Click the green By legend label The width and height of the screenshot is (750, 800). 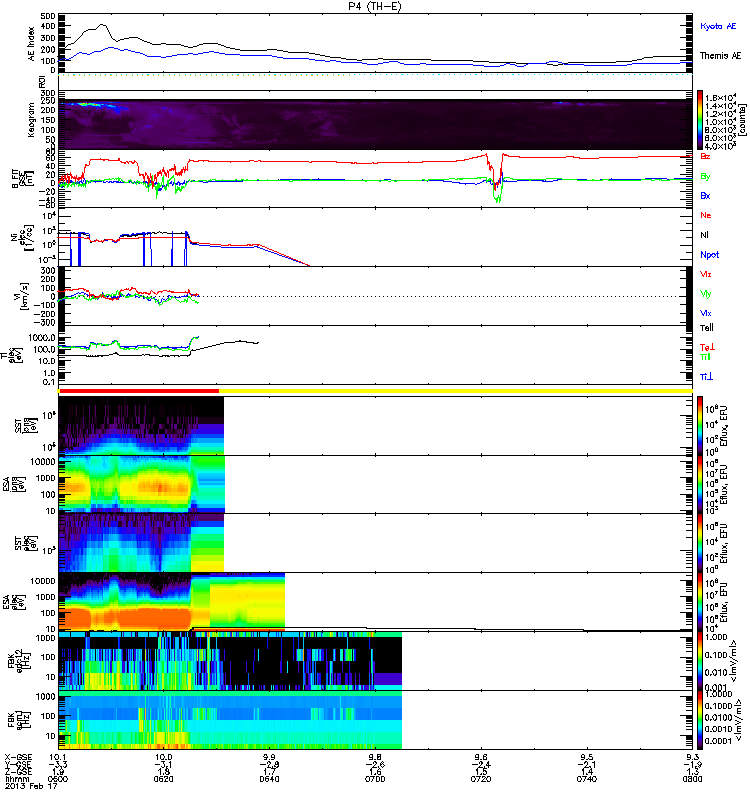click(x=705, y=177)
